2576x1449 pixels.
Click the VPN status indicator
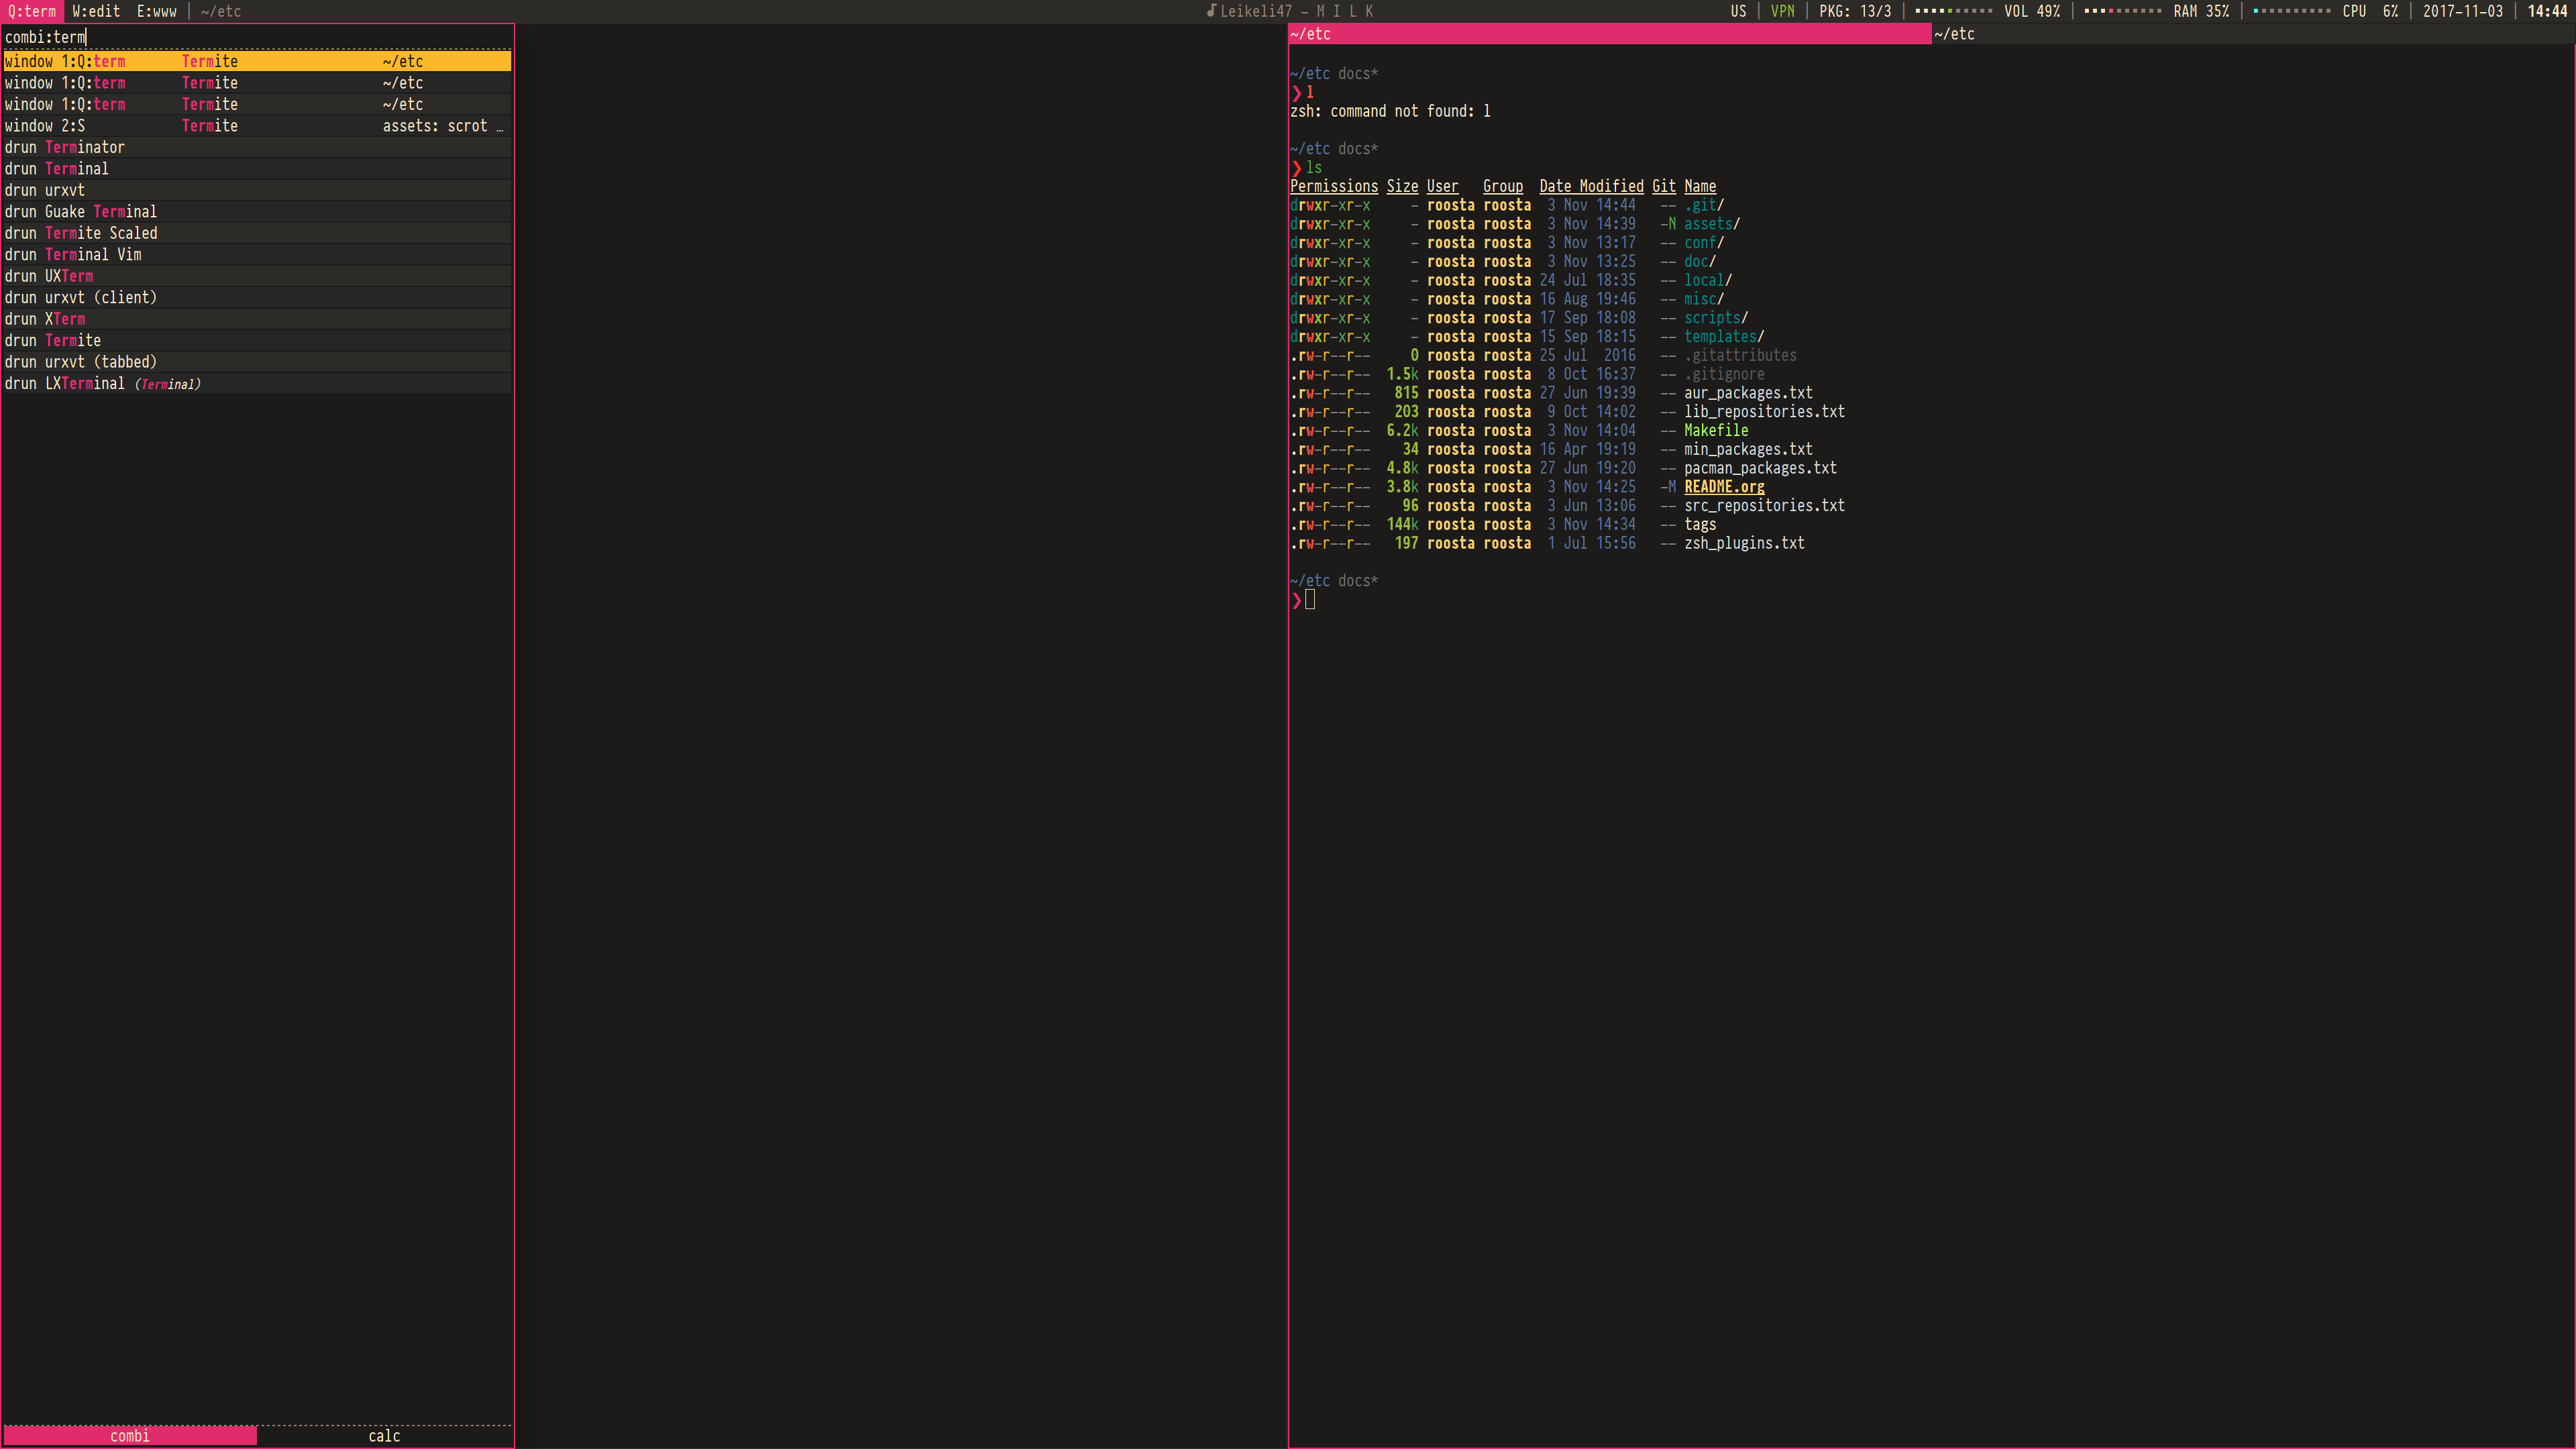coord(1782,11)
